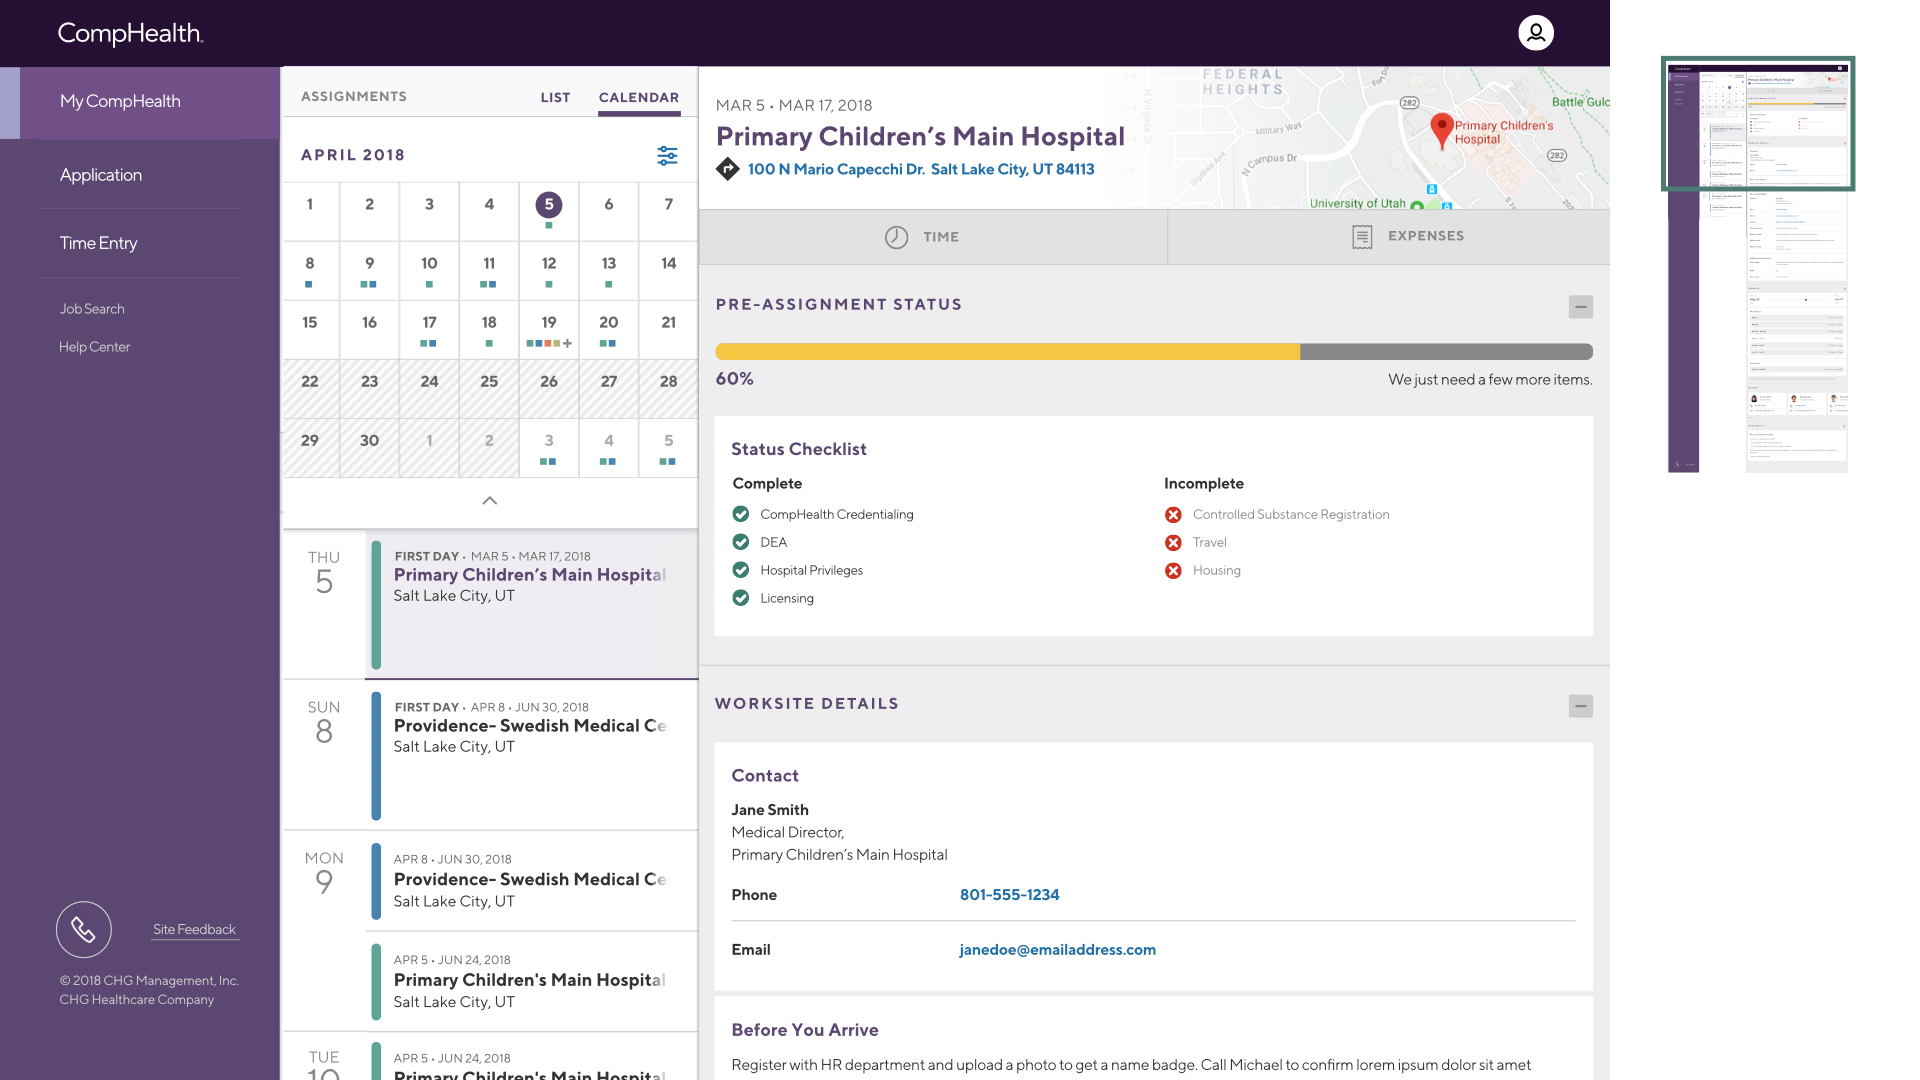Email janedoe@emailaddress.com

(x=1057, y=950)
